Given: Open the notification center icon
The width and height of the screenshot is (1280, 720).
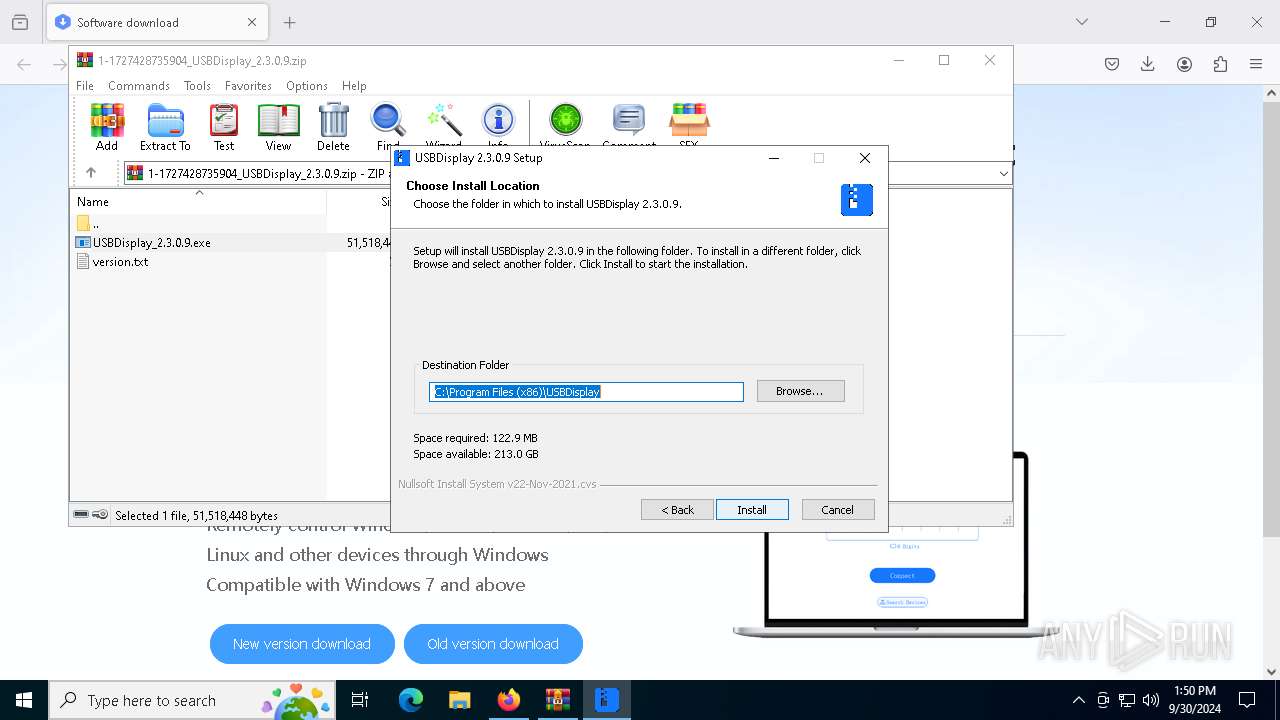Looking at the screenshot, I should [x=1247, y=700].
